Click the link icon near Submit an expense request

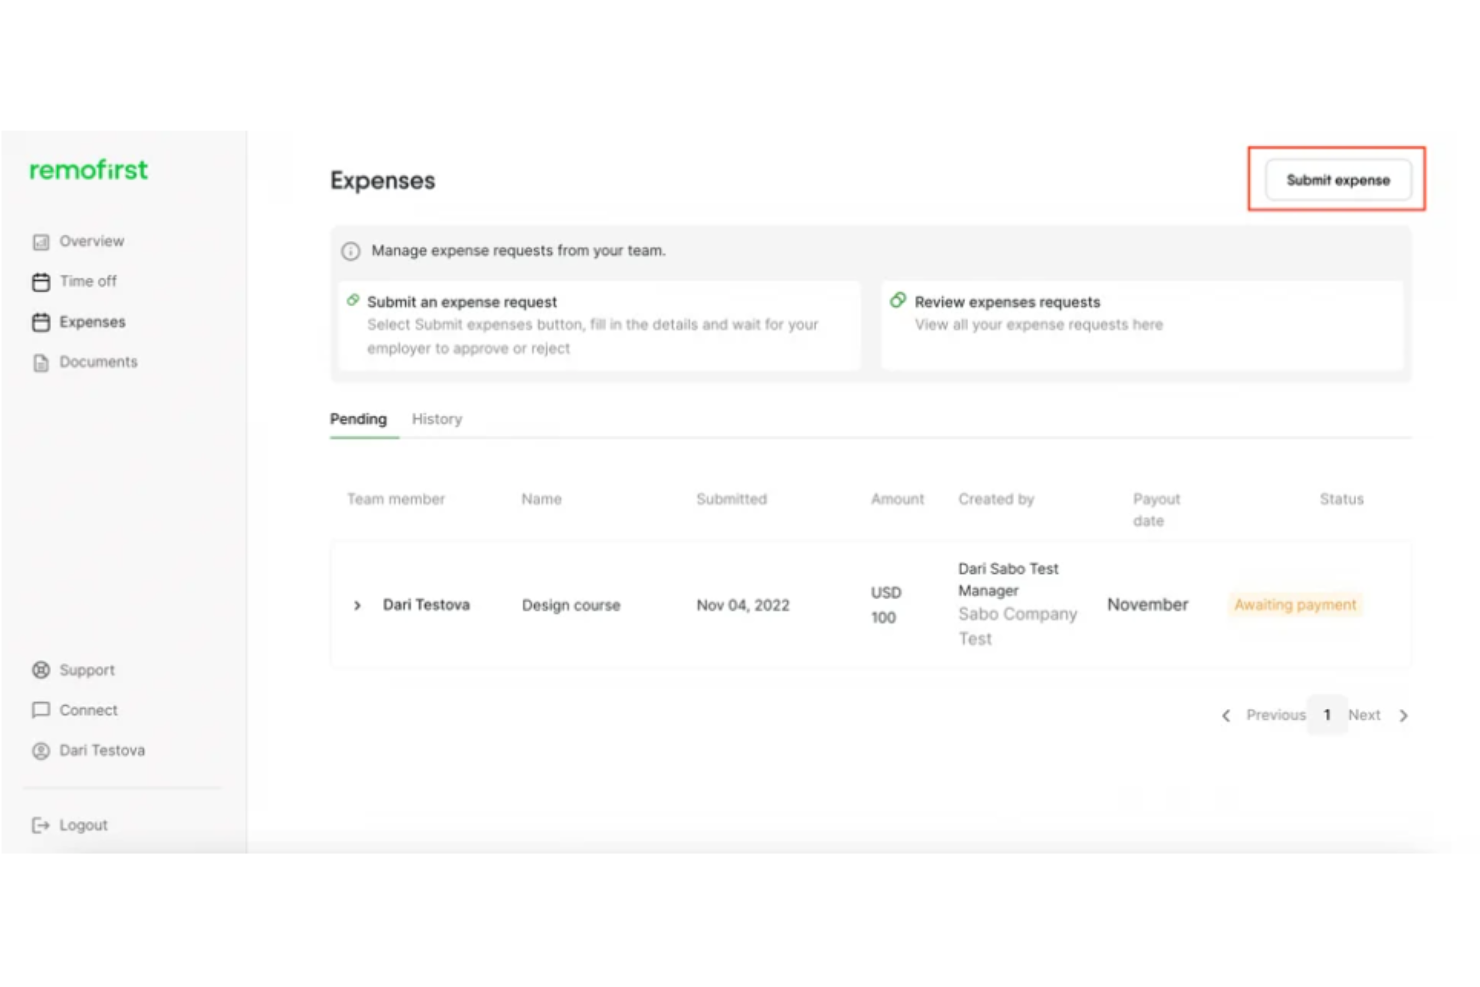point(353,300)
